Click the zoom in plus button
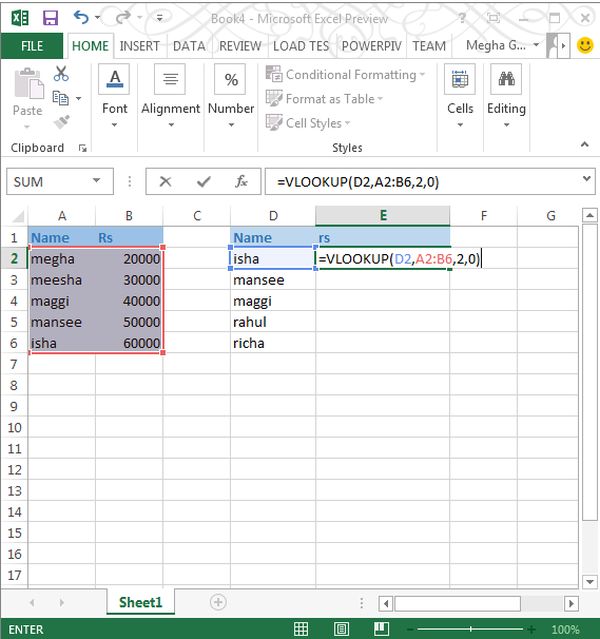This screenshot has width=600, height=639. point(531,630)
